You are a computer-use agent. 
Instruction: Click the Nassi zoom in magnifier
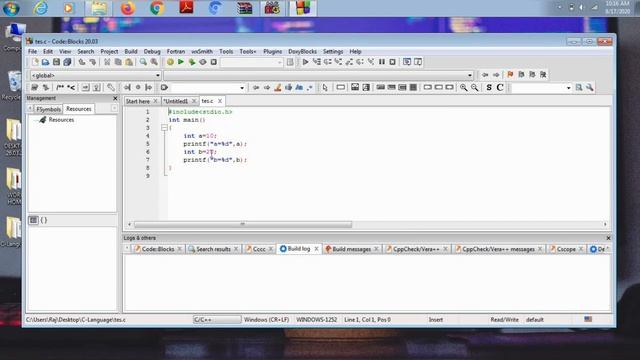[x=464, y=87]
